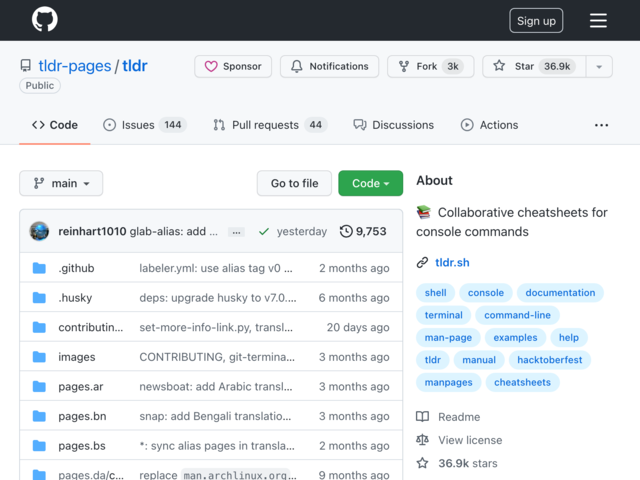Select the documentation topic tag
Viewport: 640px width, 480px height.
coord(560,293)
